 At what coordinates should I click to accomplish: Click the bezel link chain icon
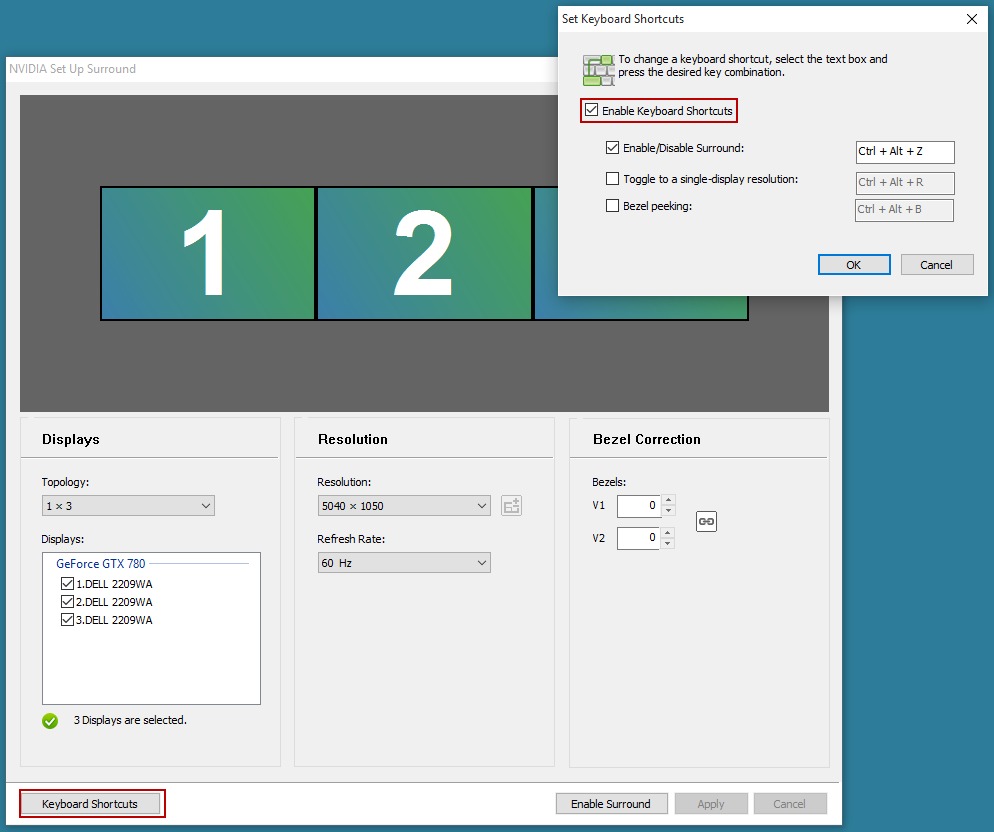706,521
